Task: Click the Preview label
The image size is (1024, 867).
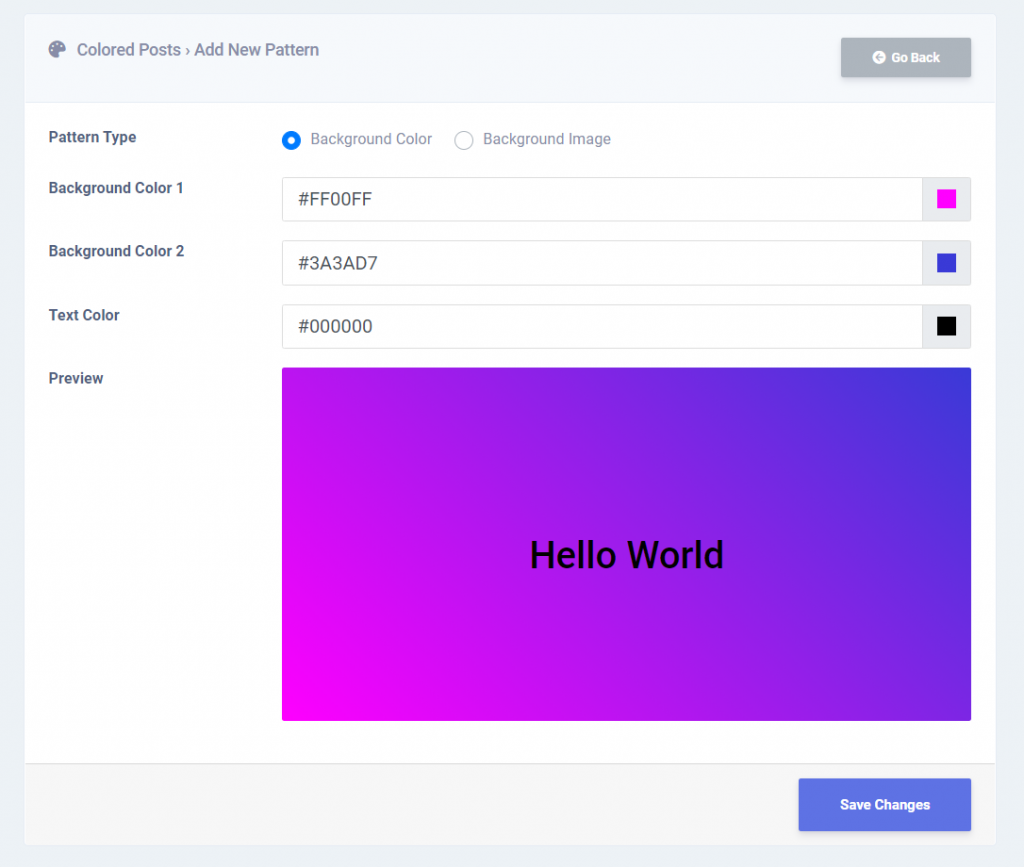Action: click(76, 379)
